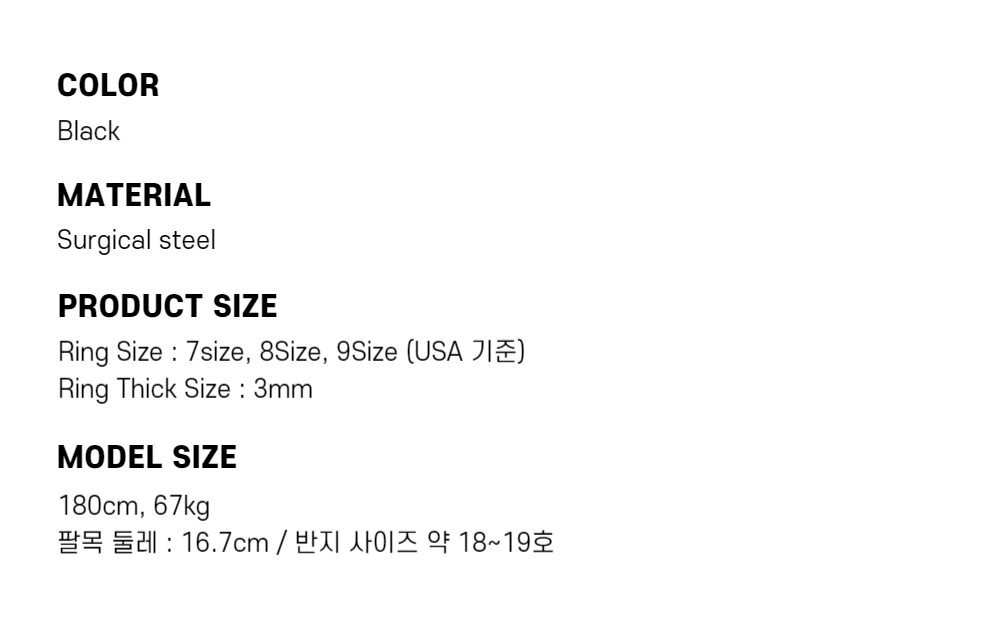Screen dimensions: 1000x625
Task: Click the MODEL SIZE heading
Action: (x=147, y=457)
